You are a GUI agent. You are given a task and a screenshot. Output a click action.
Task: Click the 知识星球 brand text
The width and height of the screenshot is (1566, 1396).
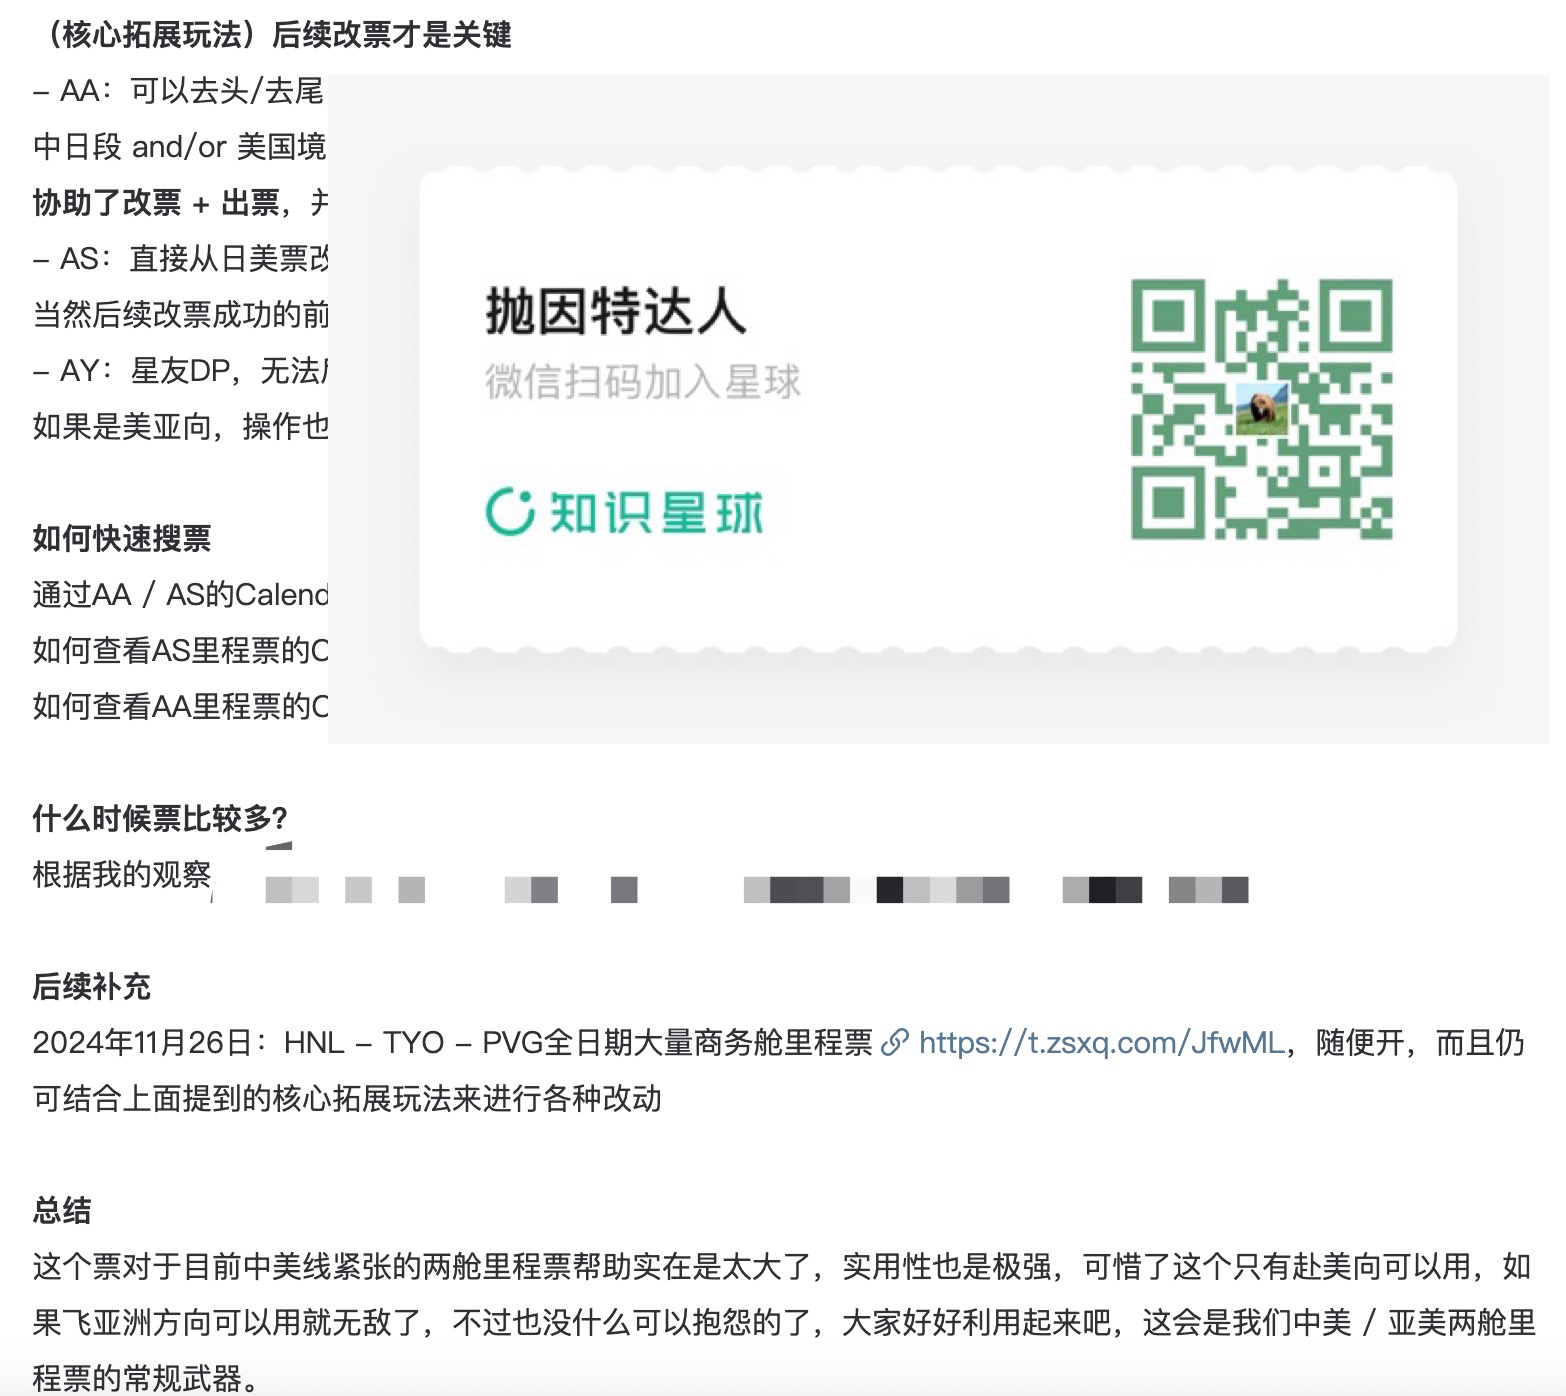(656, 512)
